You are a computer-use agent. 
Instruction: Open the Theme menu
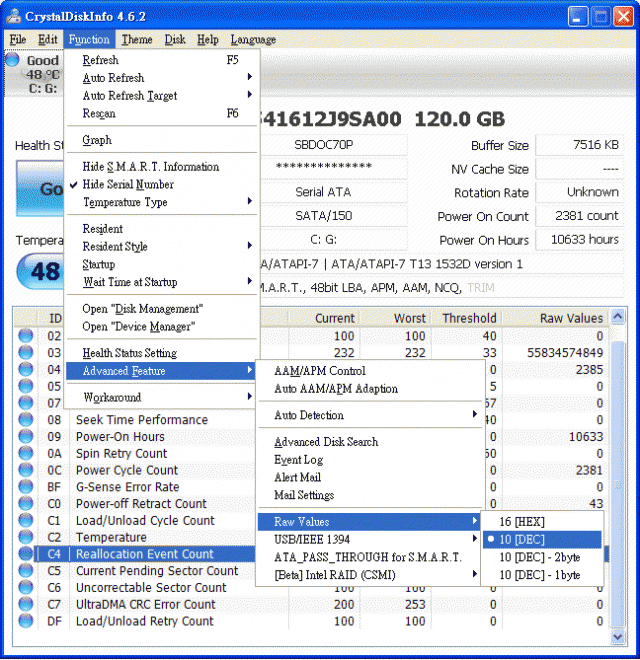click(137, 40)
